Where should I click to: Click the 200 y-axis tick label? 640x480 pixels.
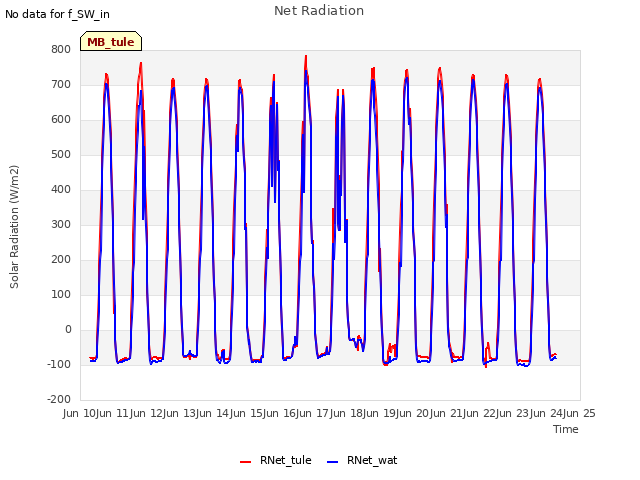(61, 260)
